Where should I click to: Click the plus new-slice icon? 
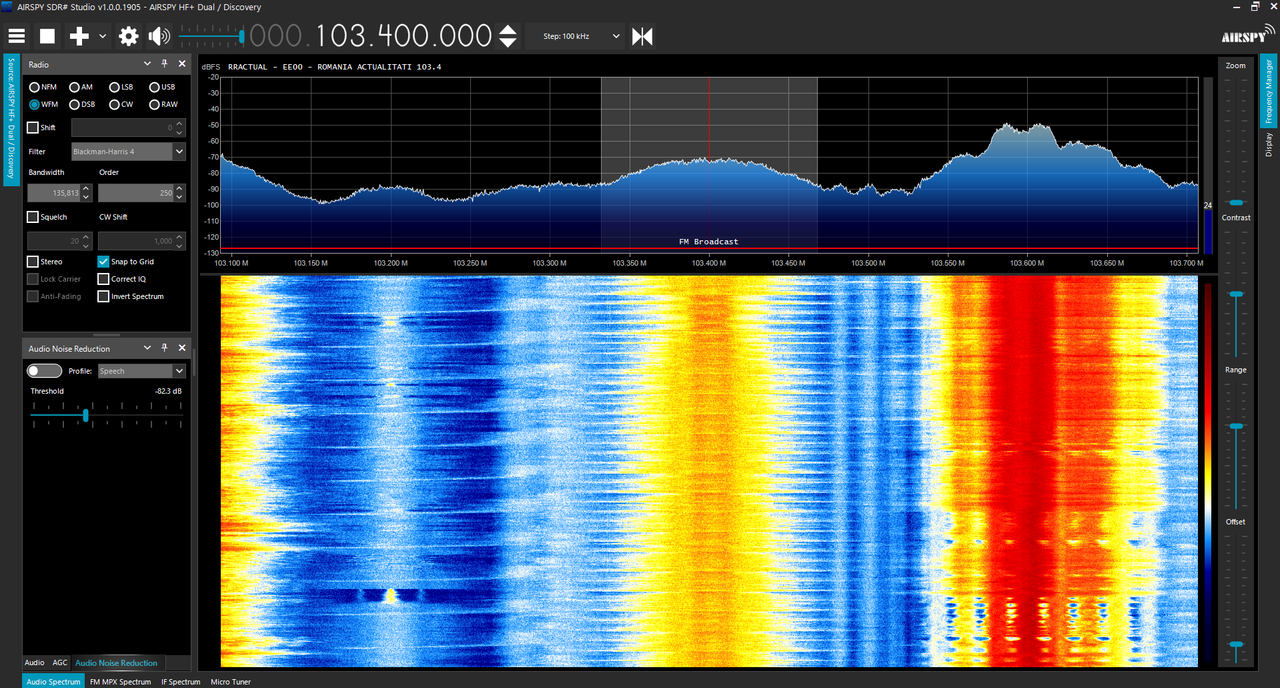[79, 37]
